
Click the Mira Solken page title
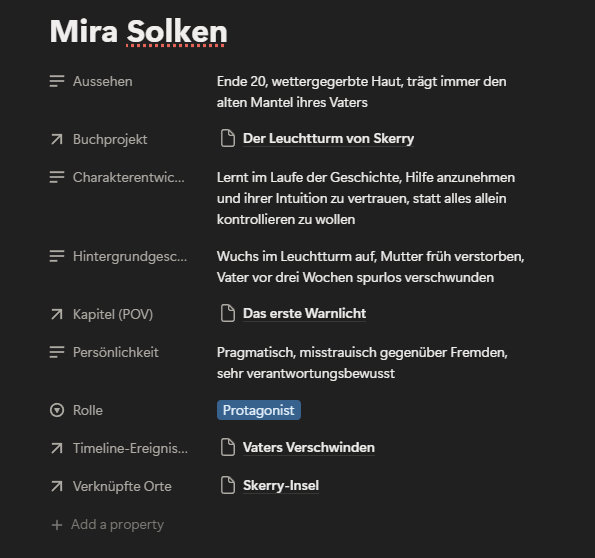point(139,31)
